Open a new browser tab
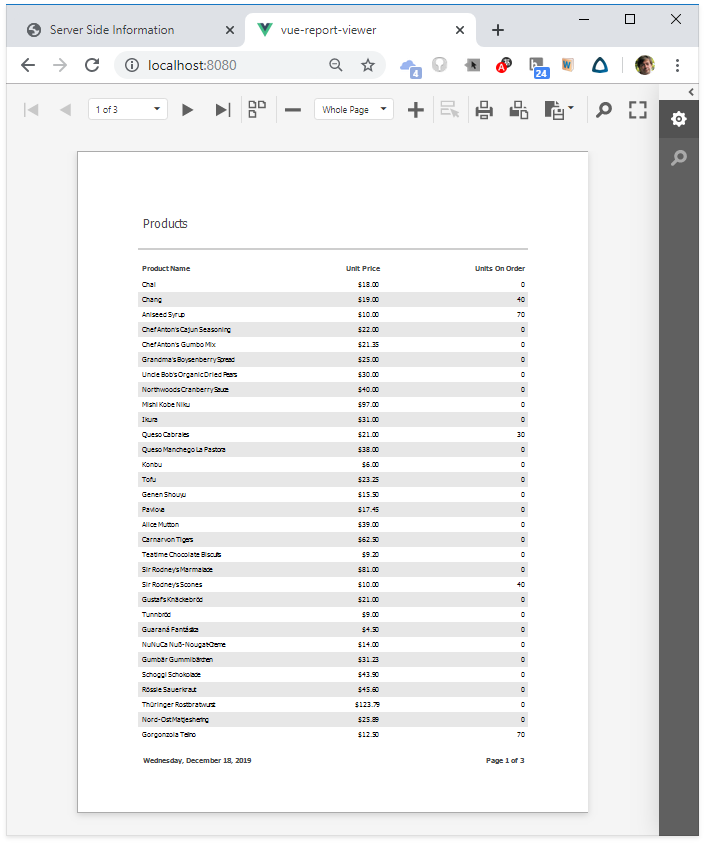Image resolution: width=705 pixels, height=844 pixels. pos(498,30)
